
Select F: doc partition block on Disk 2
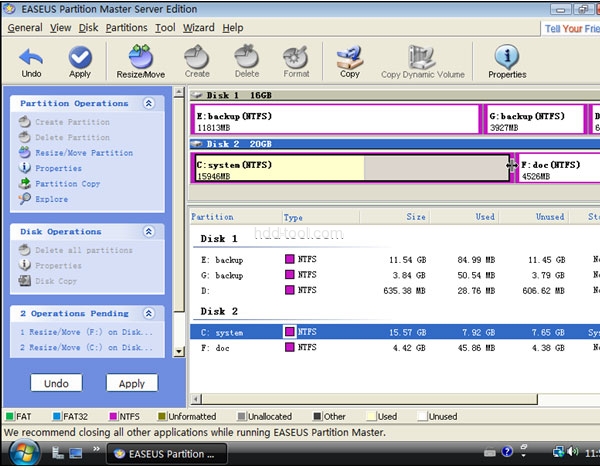(558, 168)
